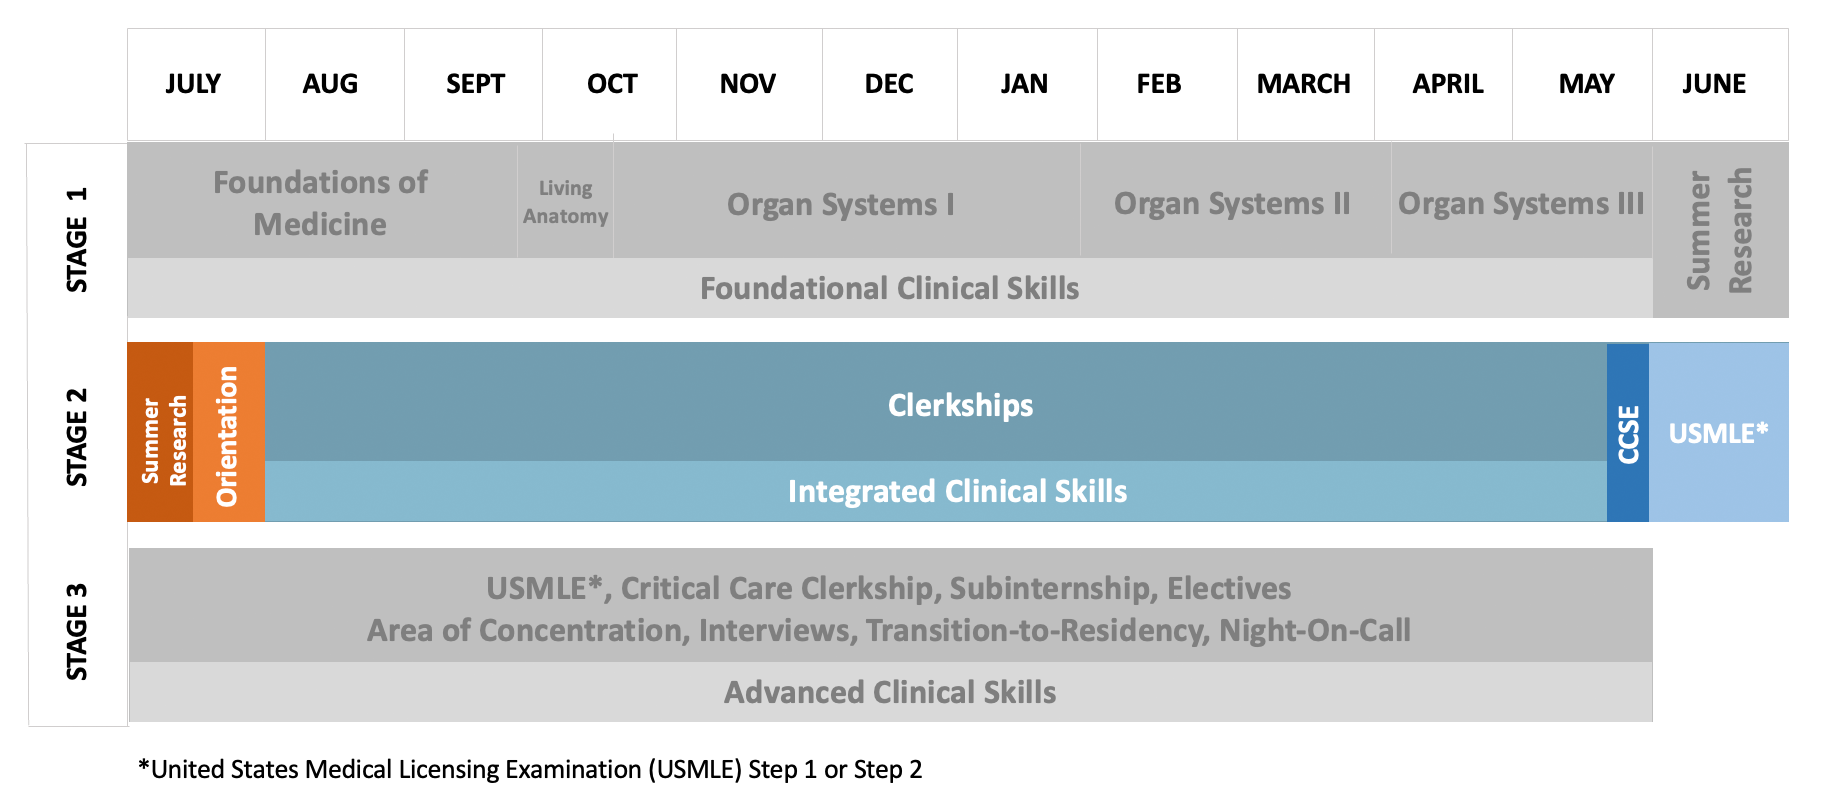This screenshot has height=808, width=1825.
Task: Click the Advanced Clinical Skills bar
Action: coord(890,692)
